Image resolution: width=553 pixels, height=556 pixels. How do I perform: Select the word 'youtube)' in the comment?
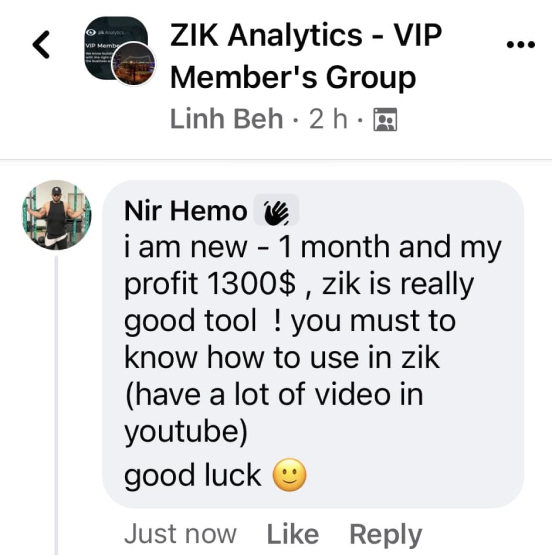(x=186, y=432)
